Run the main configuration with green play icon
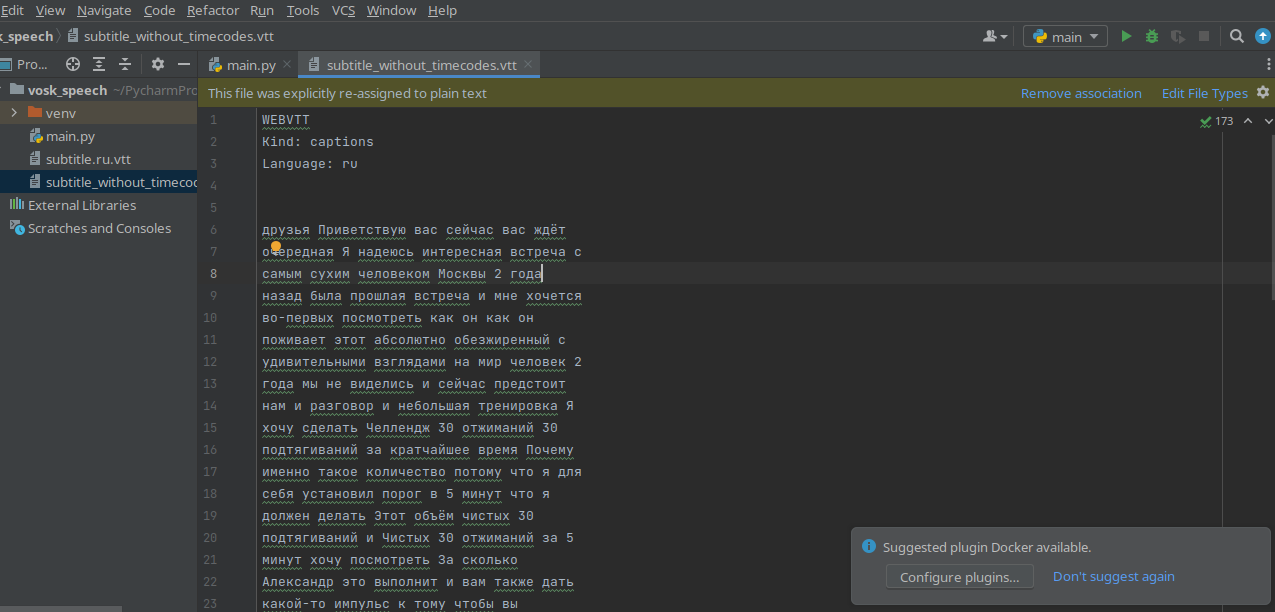Viewport: 1275px width, 612px height. pos(1126,36)
